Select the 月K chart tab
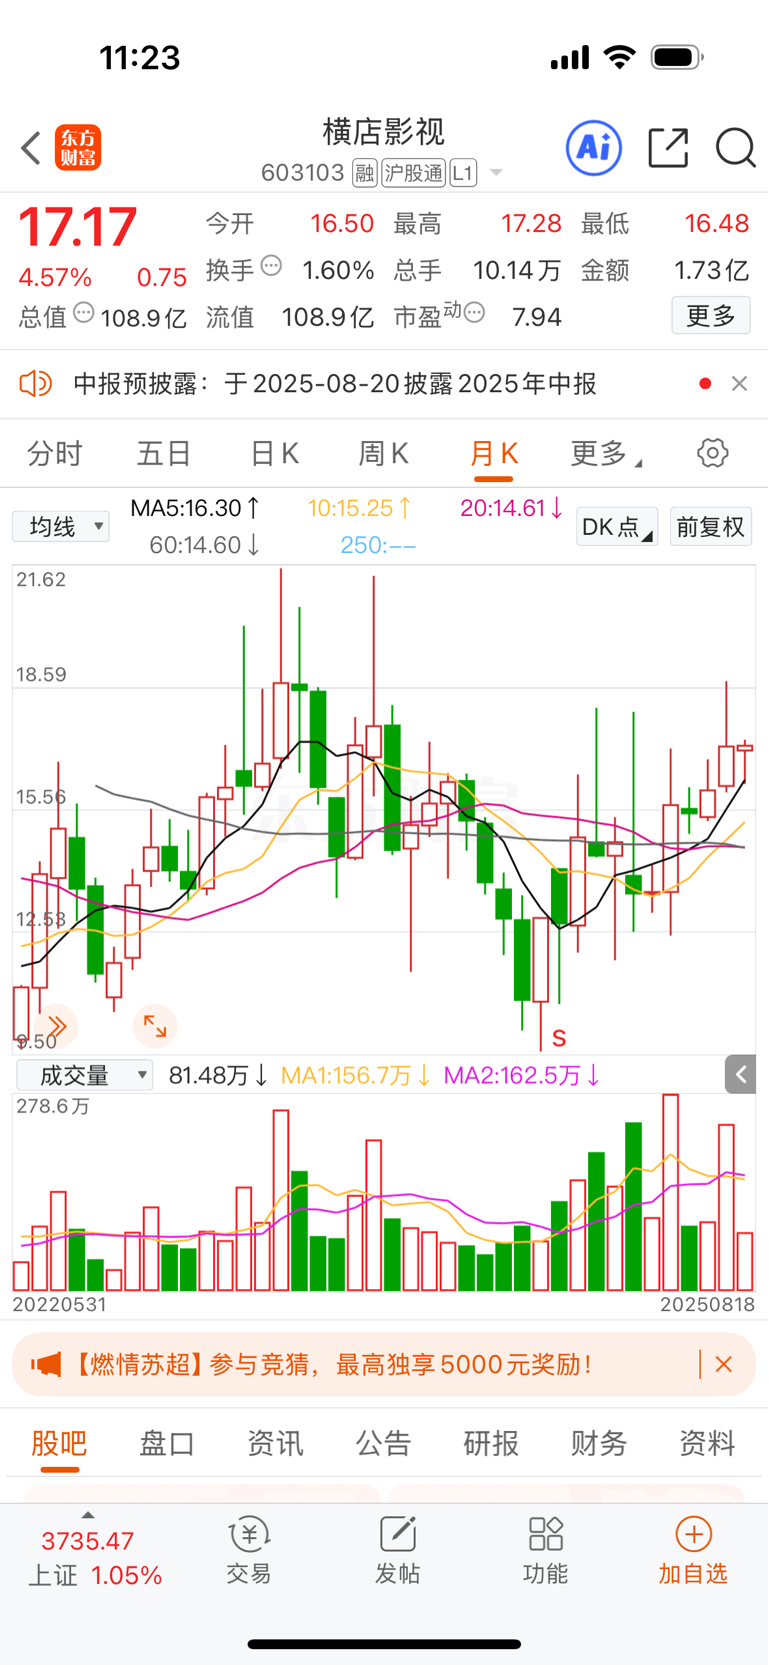Image resolution: width=769 pixels, height=1665 pixels. click(494, 454)
